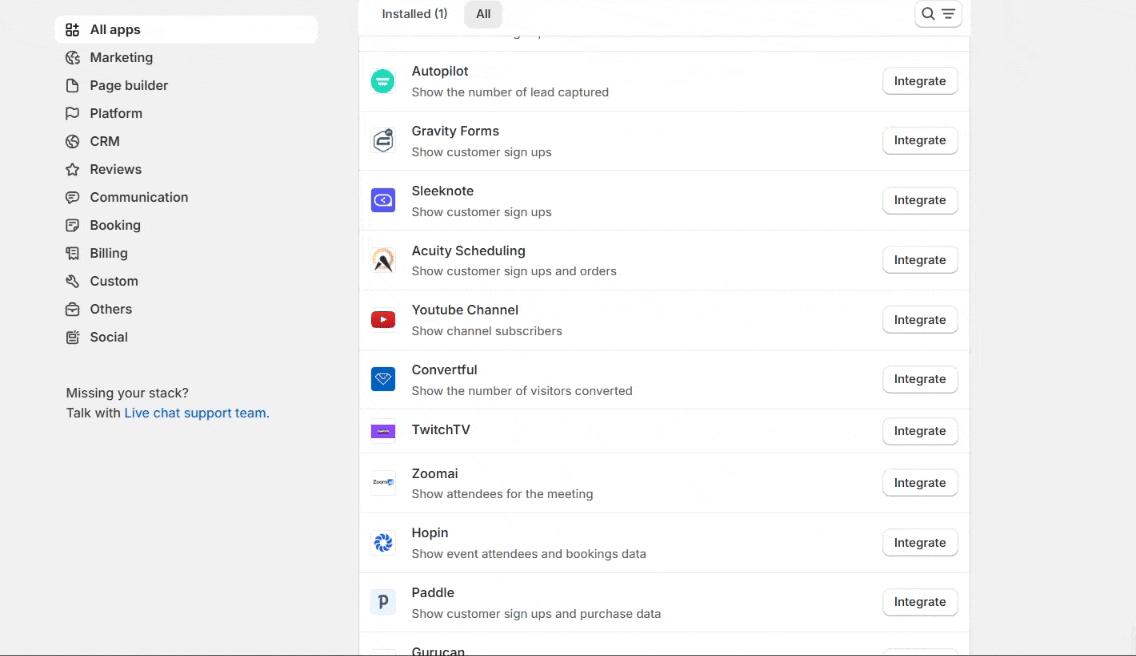The image size is (1136, 656).
Task: Select the CRM category in sidebar
Action: click(x=104, y=142)
